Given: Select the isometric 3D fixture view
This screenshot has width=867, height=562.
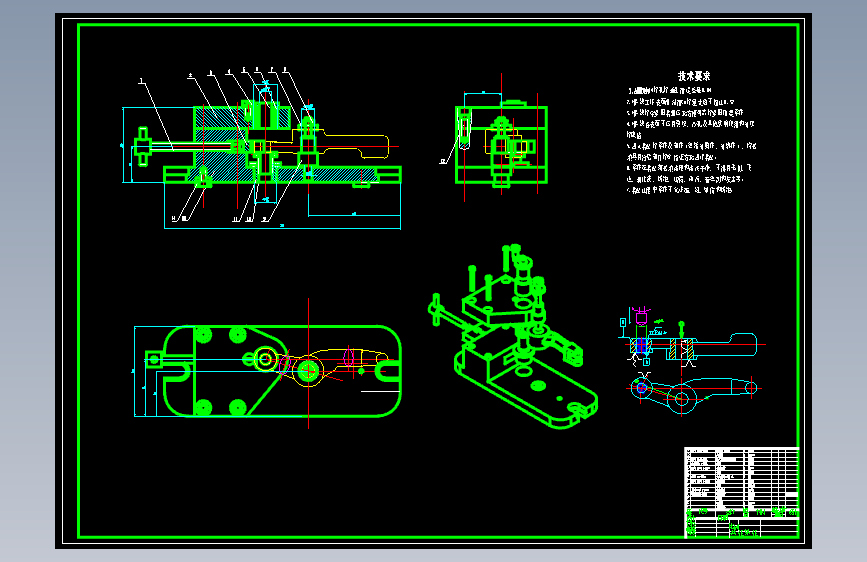Looking at the screenshot, I should pyautogui.click(x=513, y=336).
